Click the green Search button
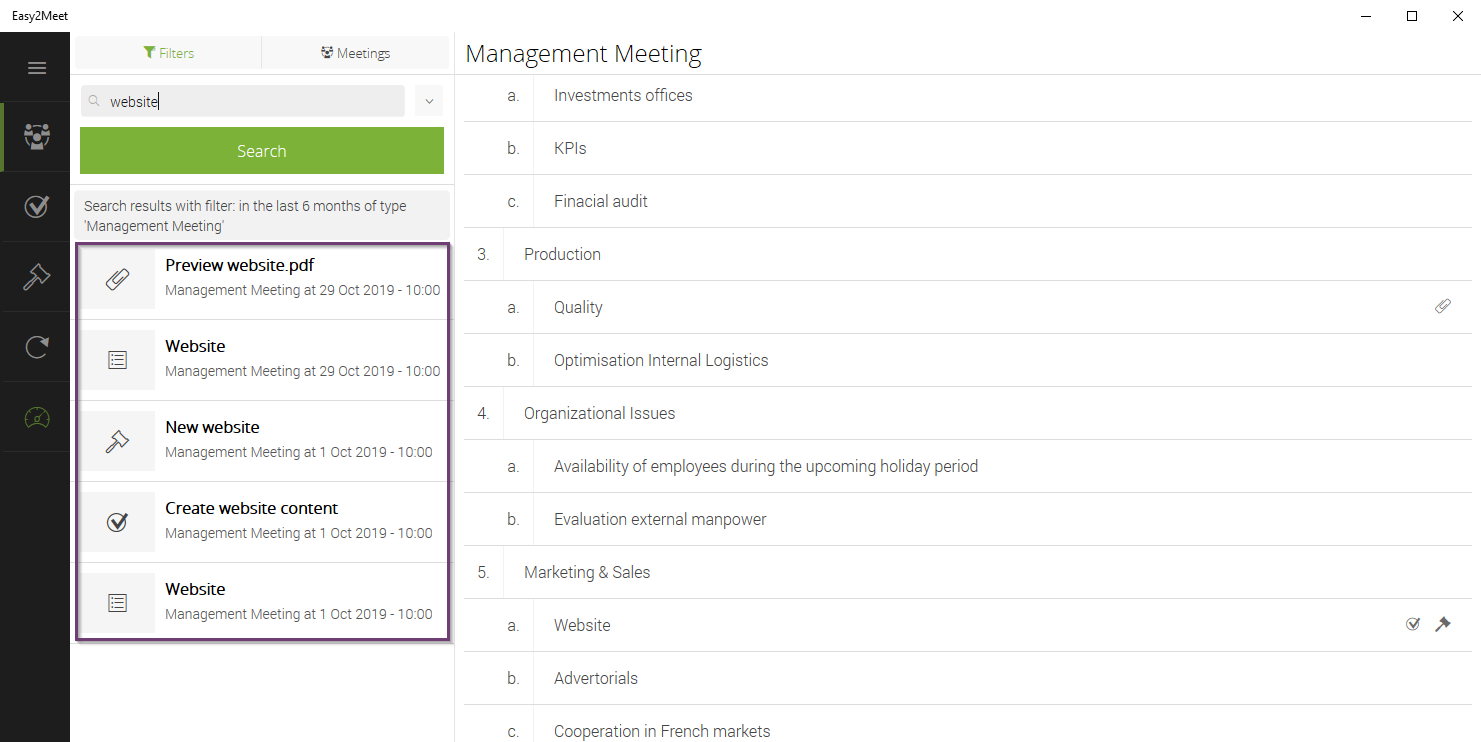The image size is (1481, 742). (262, 151)
